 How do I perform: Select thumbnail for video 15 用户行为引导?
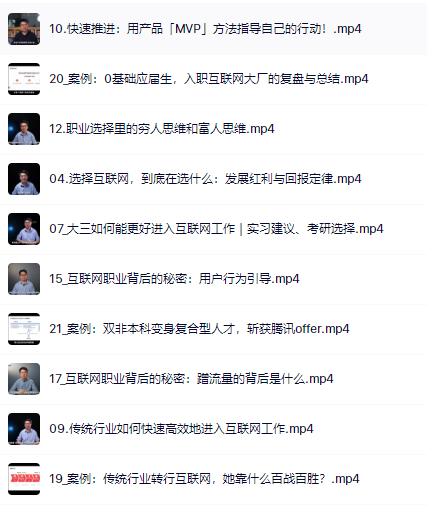24,279
